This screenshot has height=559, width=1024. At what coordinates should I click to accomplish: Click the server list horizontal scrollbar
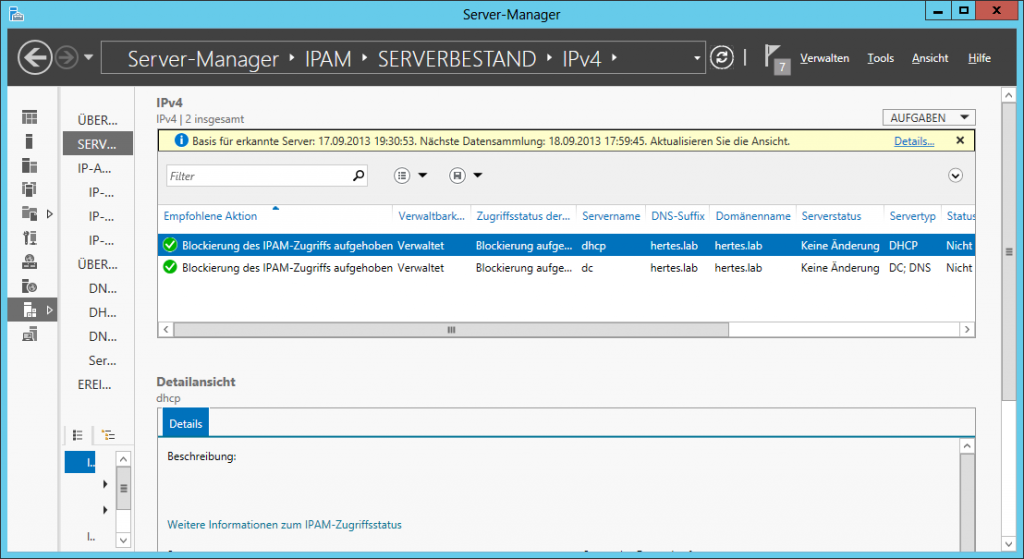click(x=450, y=329)
